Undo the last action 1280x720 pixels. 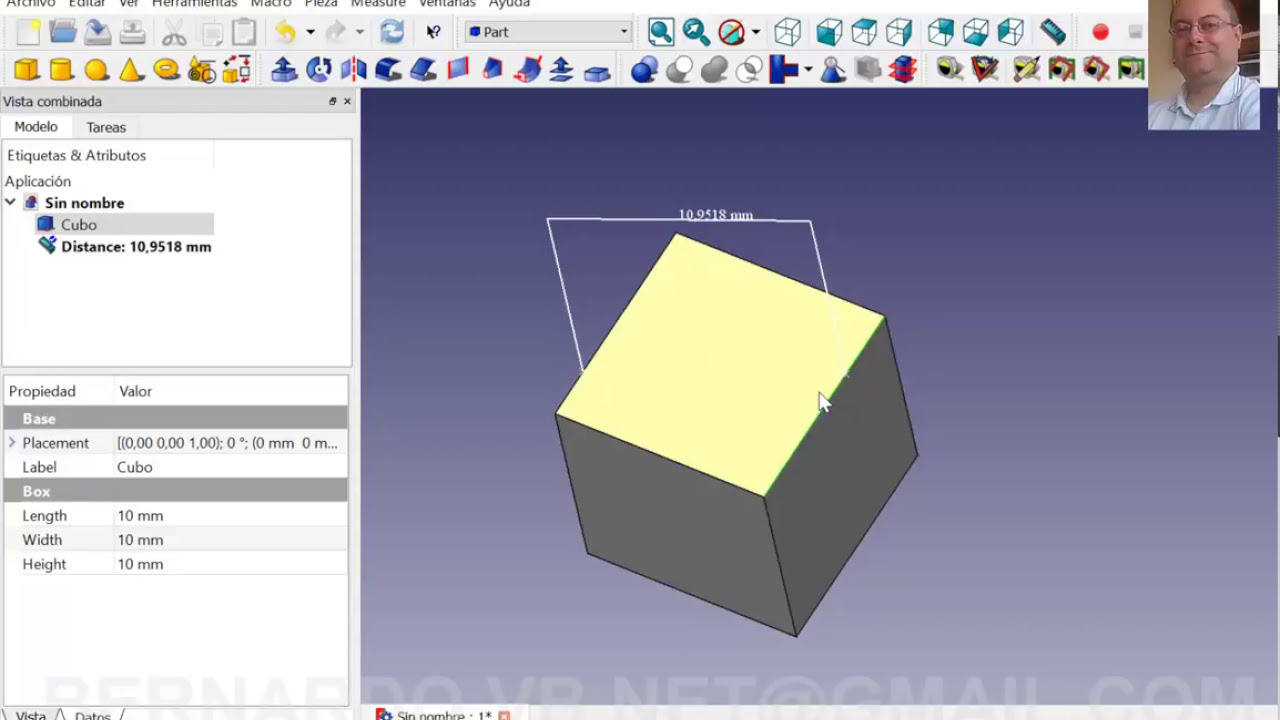286,32
